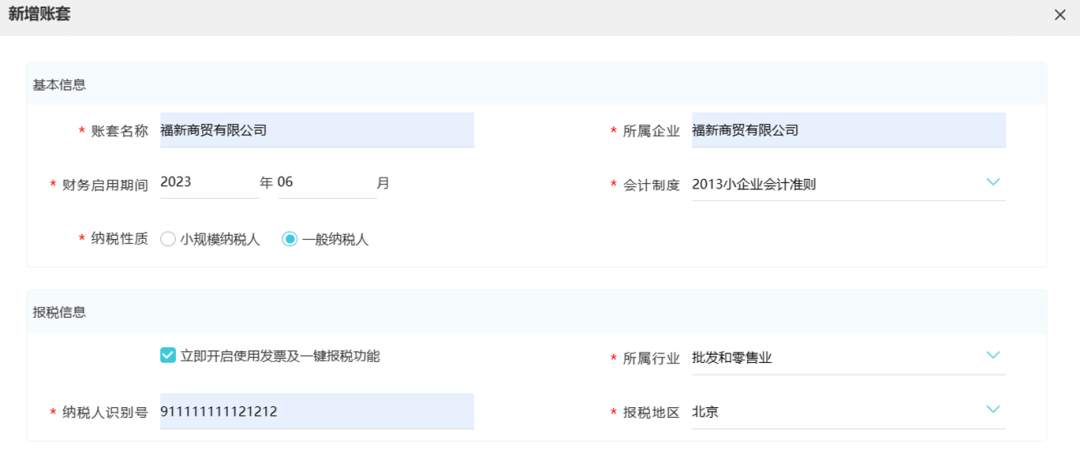Screen dimensions: 1080x463
Task: Select the 一般纳税人 radio option
Action: click(290, 239)
